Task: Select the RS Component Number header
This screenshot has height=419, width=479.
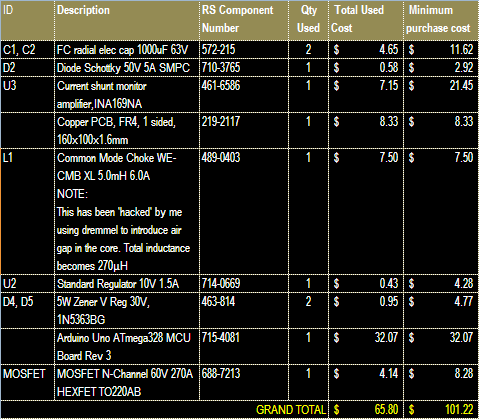Action: pos(244,20)
